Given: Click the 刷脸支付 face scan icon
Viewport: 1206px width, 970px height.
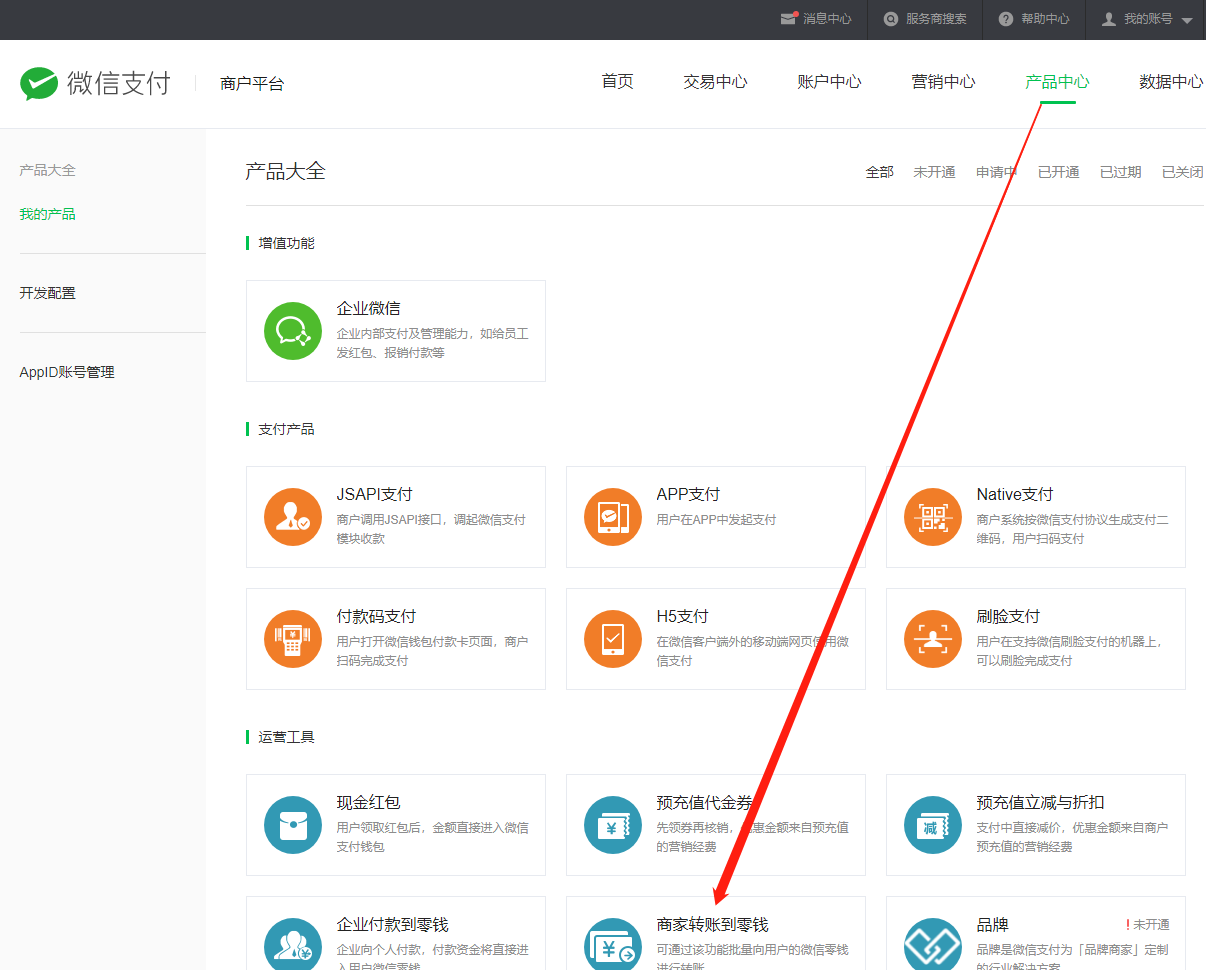Looking at the screenshot, I should pyautogui.click(x=933, y=639).
